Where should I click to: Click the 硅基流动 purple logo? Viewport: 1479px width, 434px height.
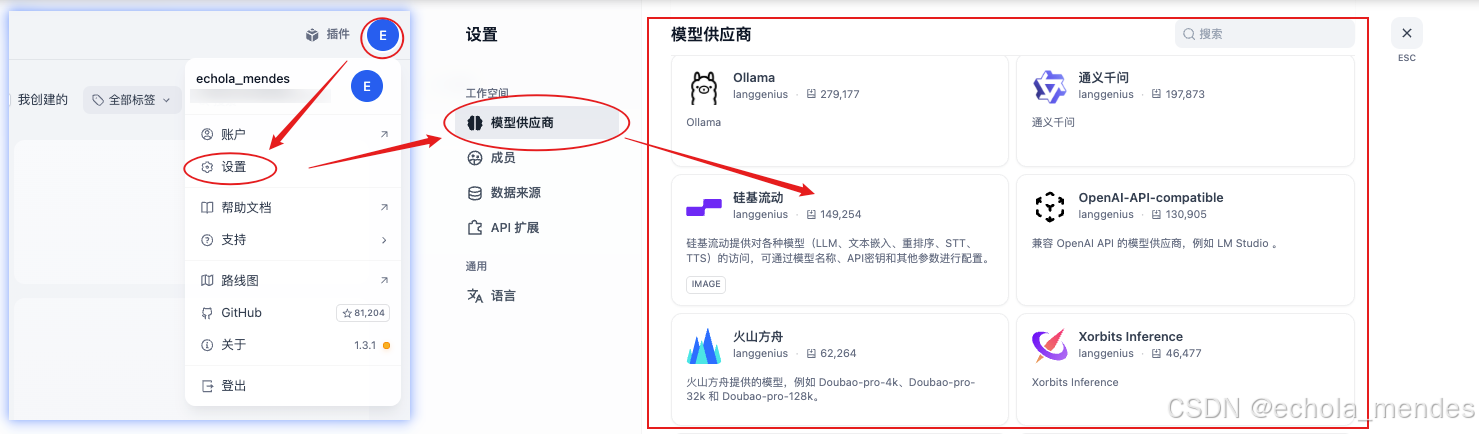[x=704, y=207]
